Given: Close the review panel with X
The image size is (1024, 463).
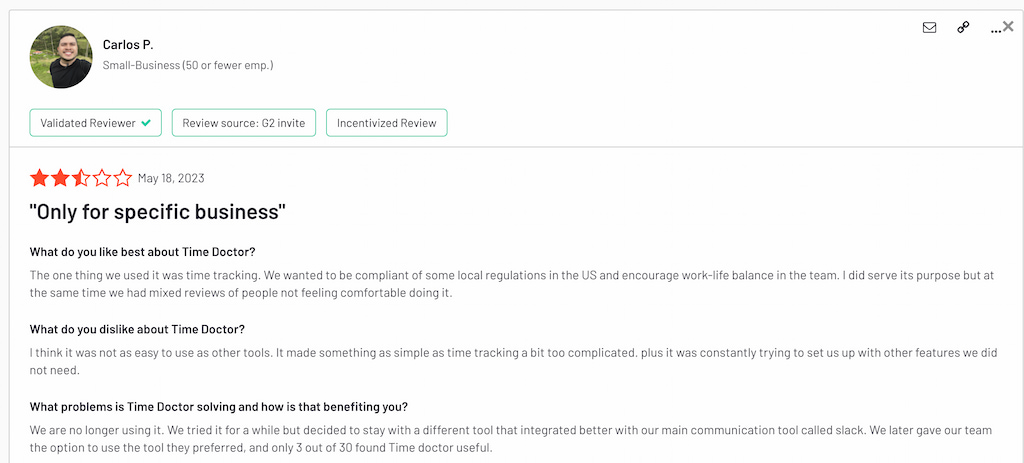Looking at the screenshot, I should coord(1008,27).
